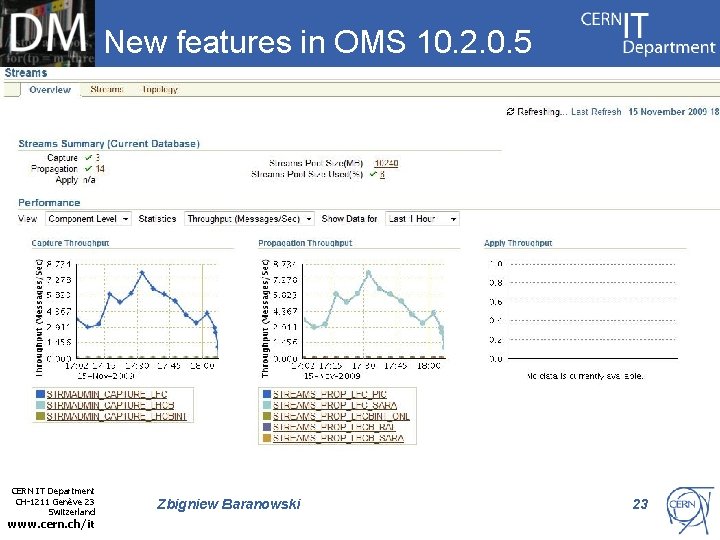The image size is (720, 540).
Task: Click the Apply 'n/a' value
Action: click(x=89, y=180)
